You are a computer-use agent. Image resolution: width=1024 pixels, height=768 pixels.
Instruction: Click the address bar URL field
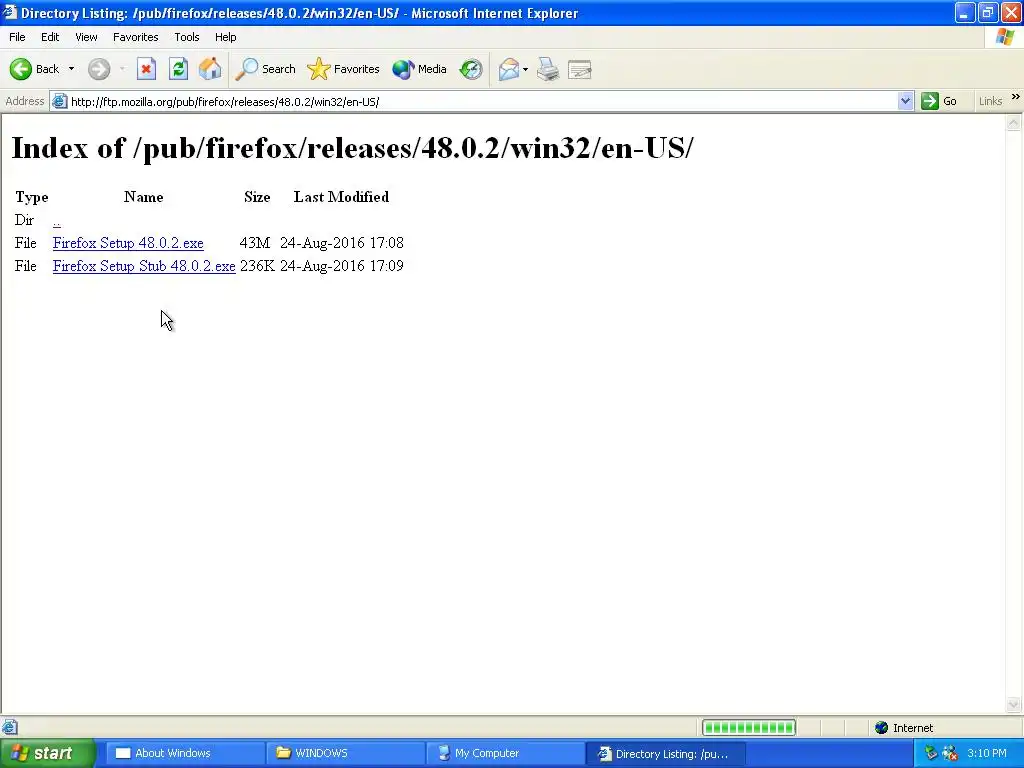pos(483,101)
